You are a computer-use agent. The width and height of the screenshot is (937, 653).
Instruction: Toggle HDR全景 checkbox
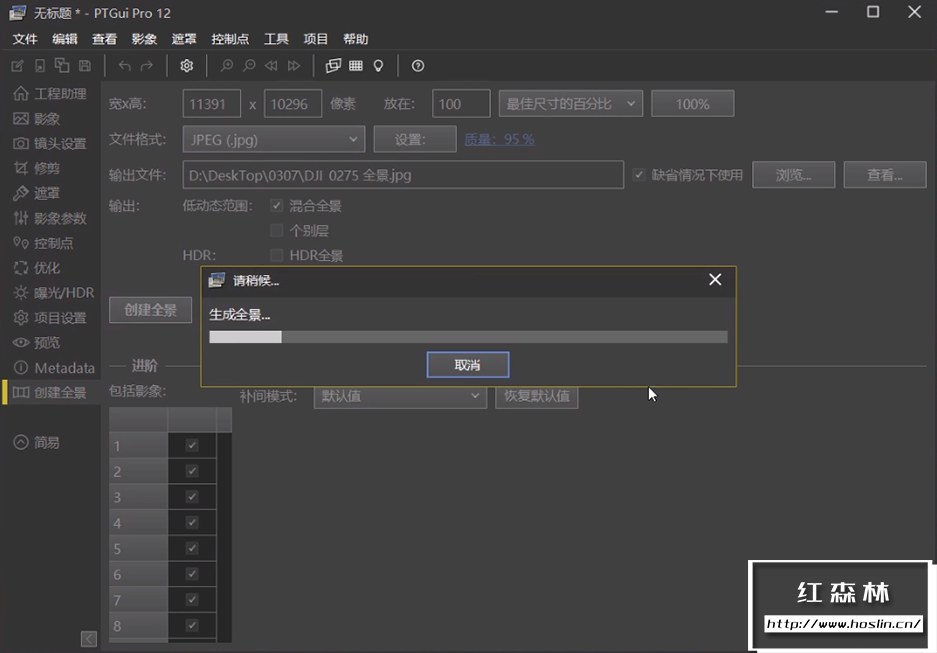(x=276, y=256)
